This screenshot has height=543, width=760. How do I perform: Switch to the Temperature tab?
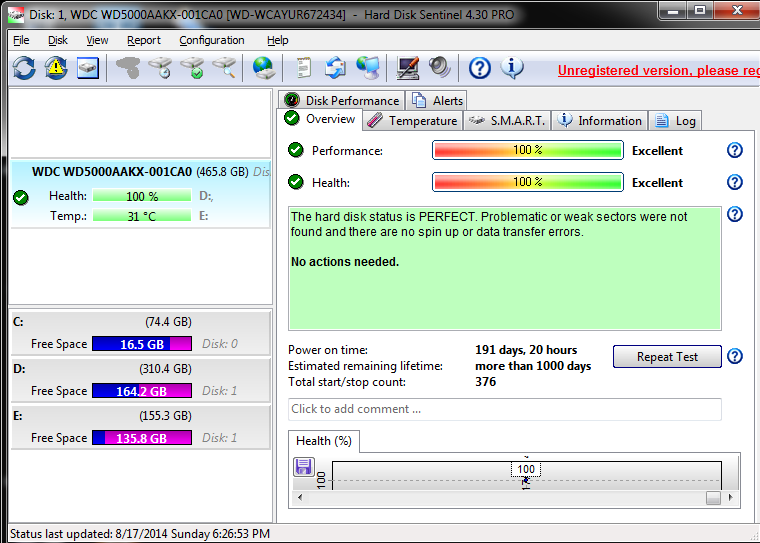412,121
